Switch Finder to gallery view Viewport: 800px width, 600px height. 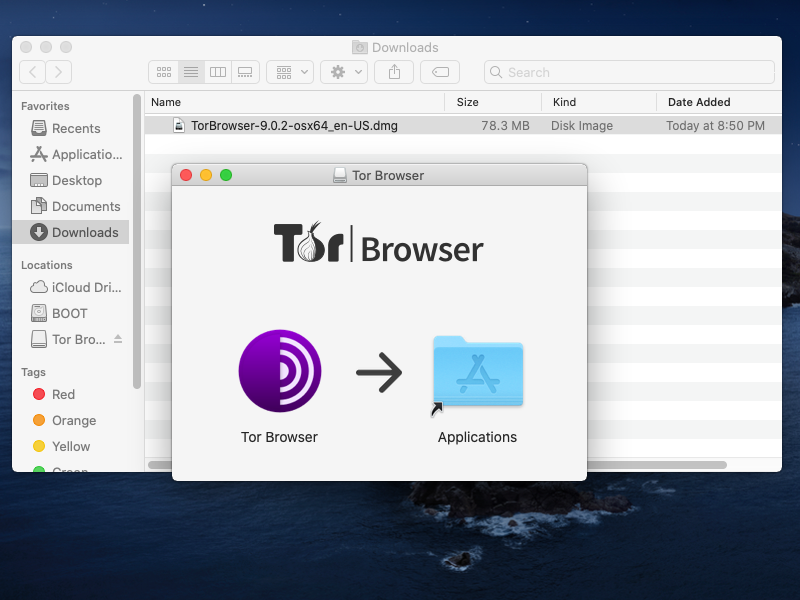[x=245, y=72]
